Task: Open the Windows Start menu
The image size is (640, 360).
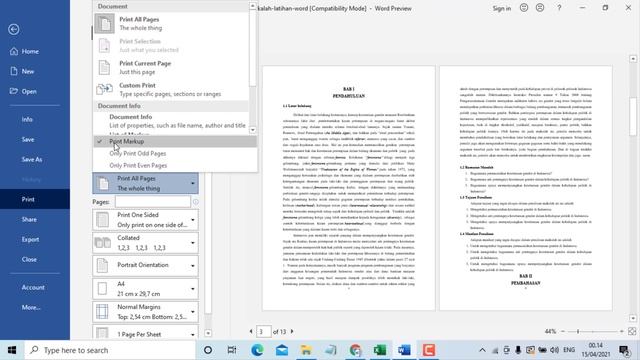Action: point(12,350)
